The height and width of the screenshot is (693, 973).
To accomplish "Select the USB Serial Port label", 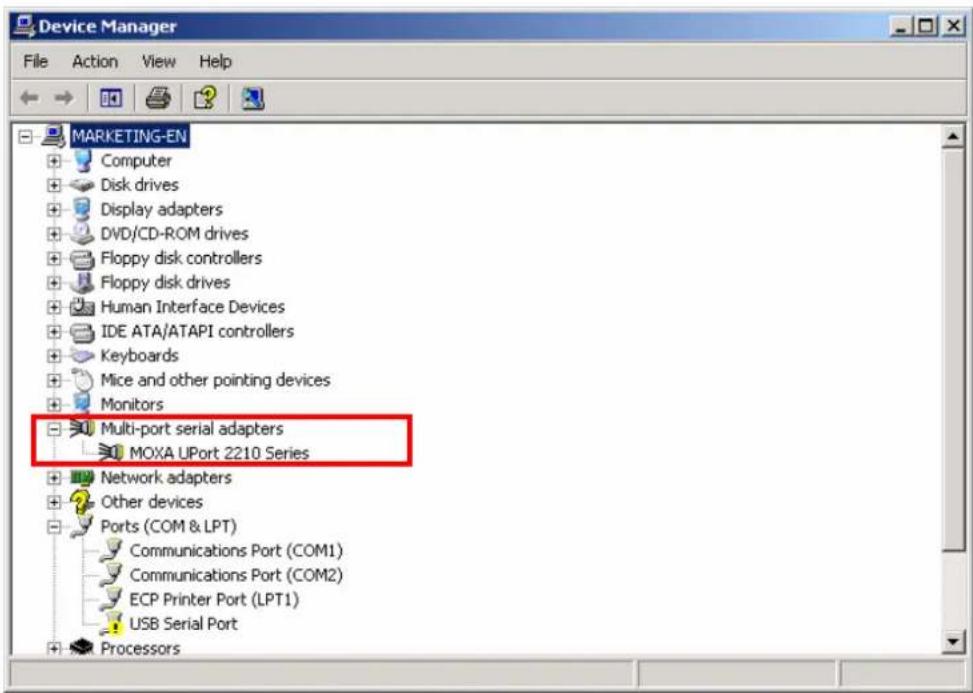I will click(183, 624).
